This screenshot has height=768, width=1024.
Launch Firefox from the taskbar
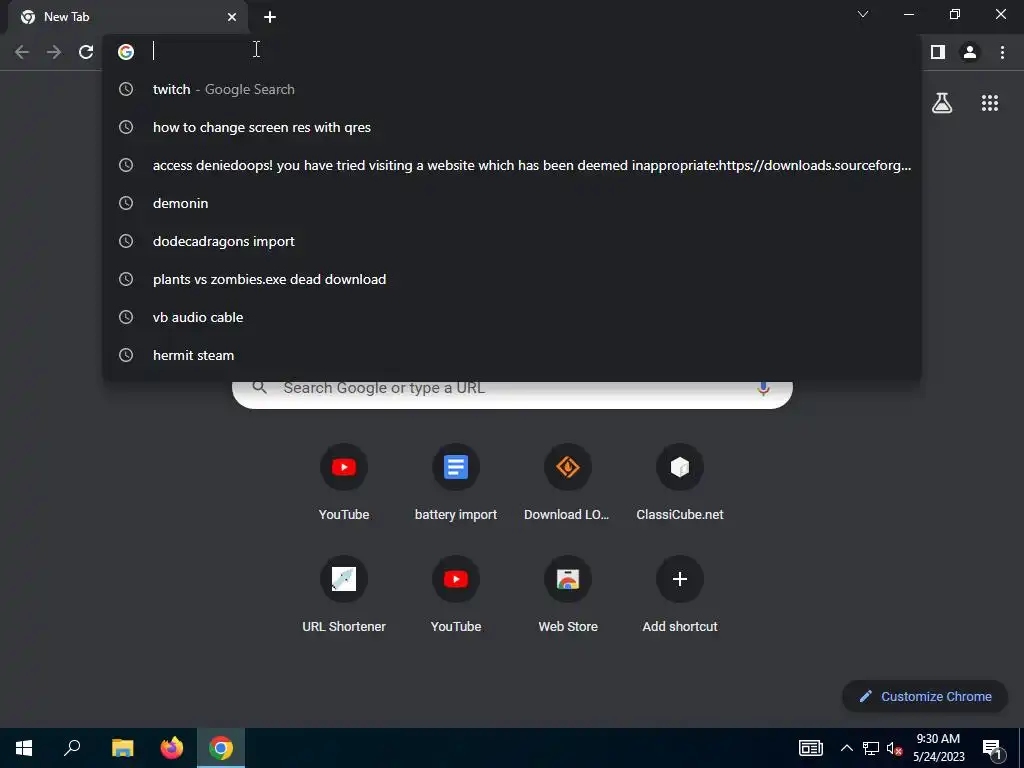point(172,748)
